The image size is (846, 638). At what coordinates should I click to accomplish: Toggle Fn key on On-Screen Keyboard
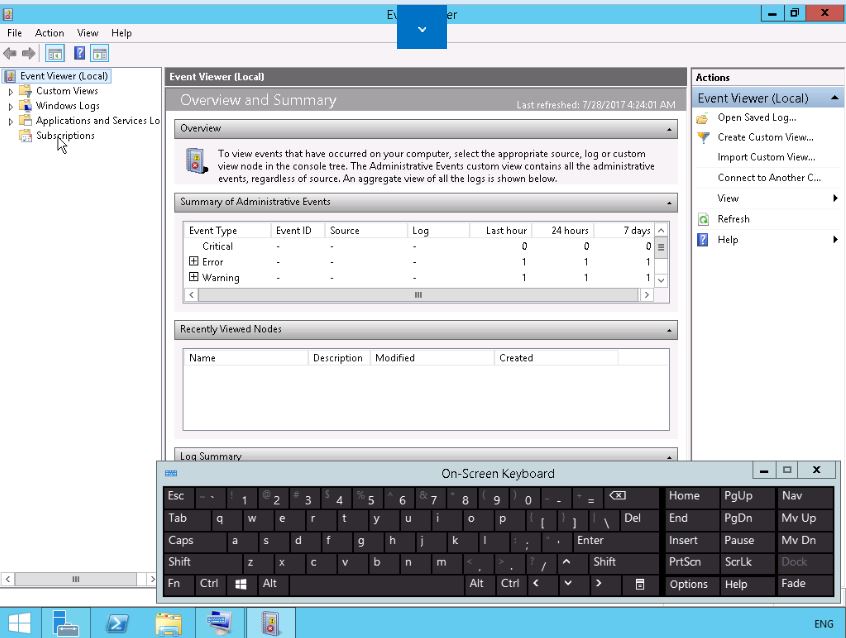[179, 584]
